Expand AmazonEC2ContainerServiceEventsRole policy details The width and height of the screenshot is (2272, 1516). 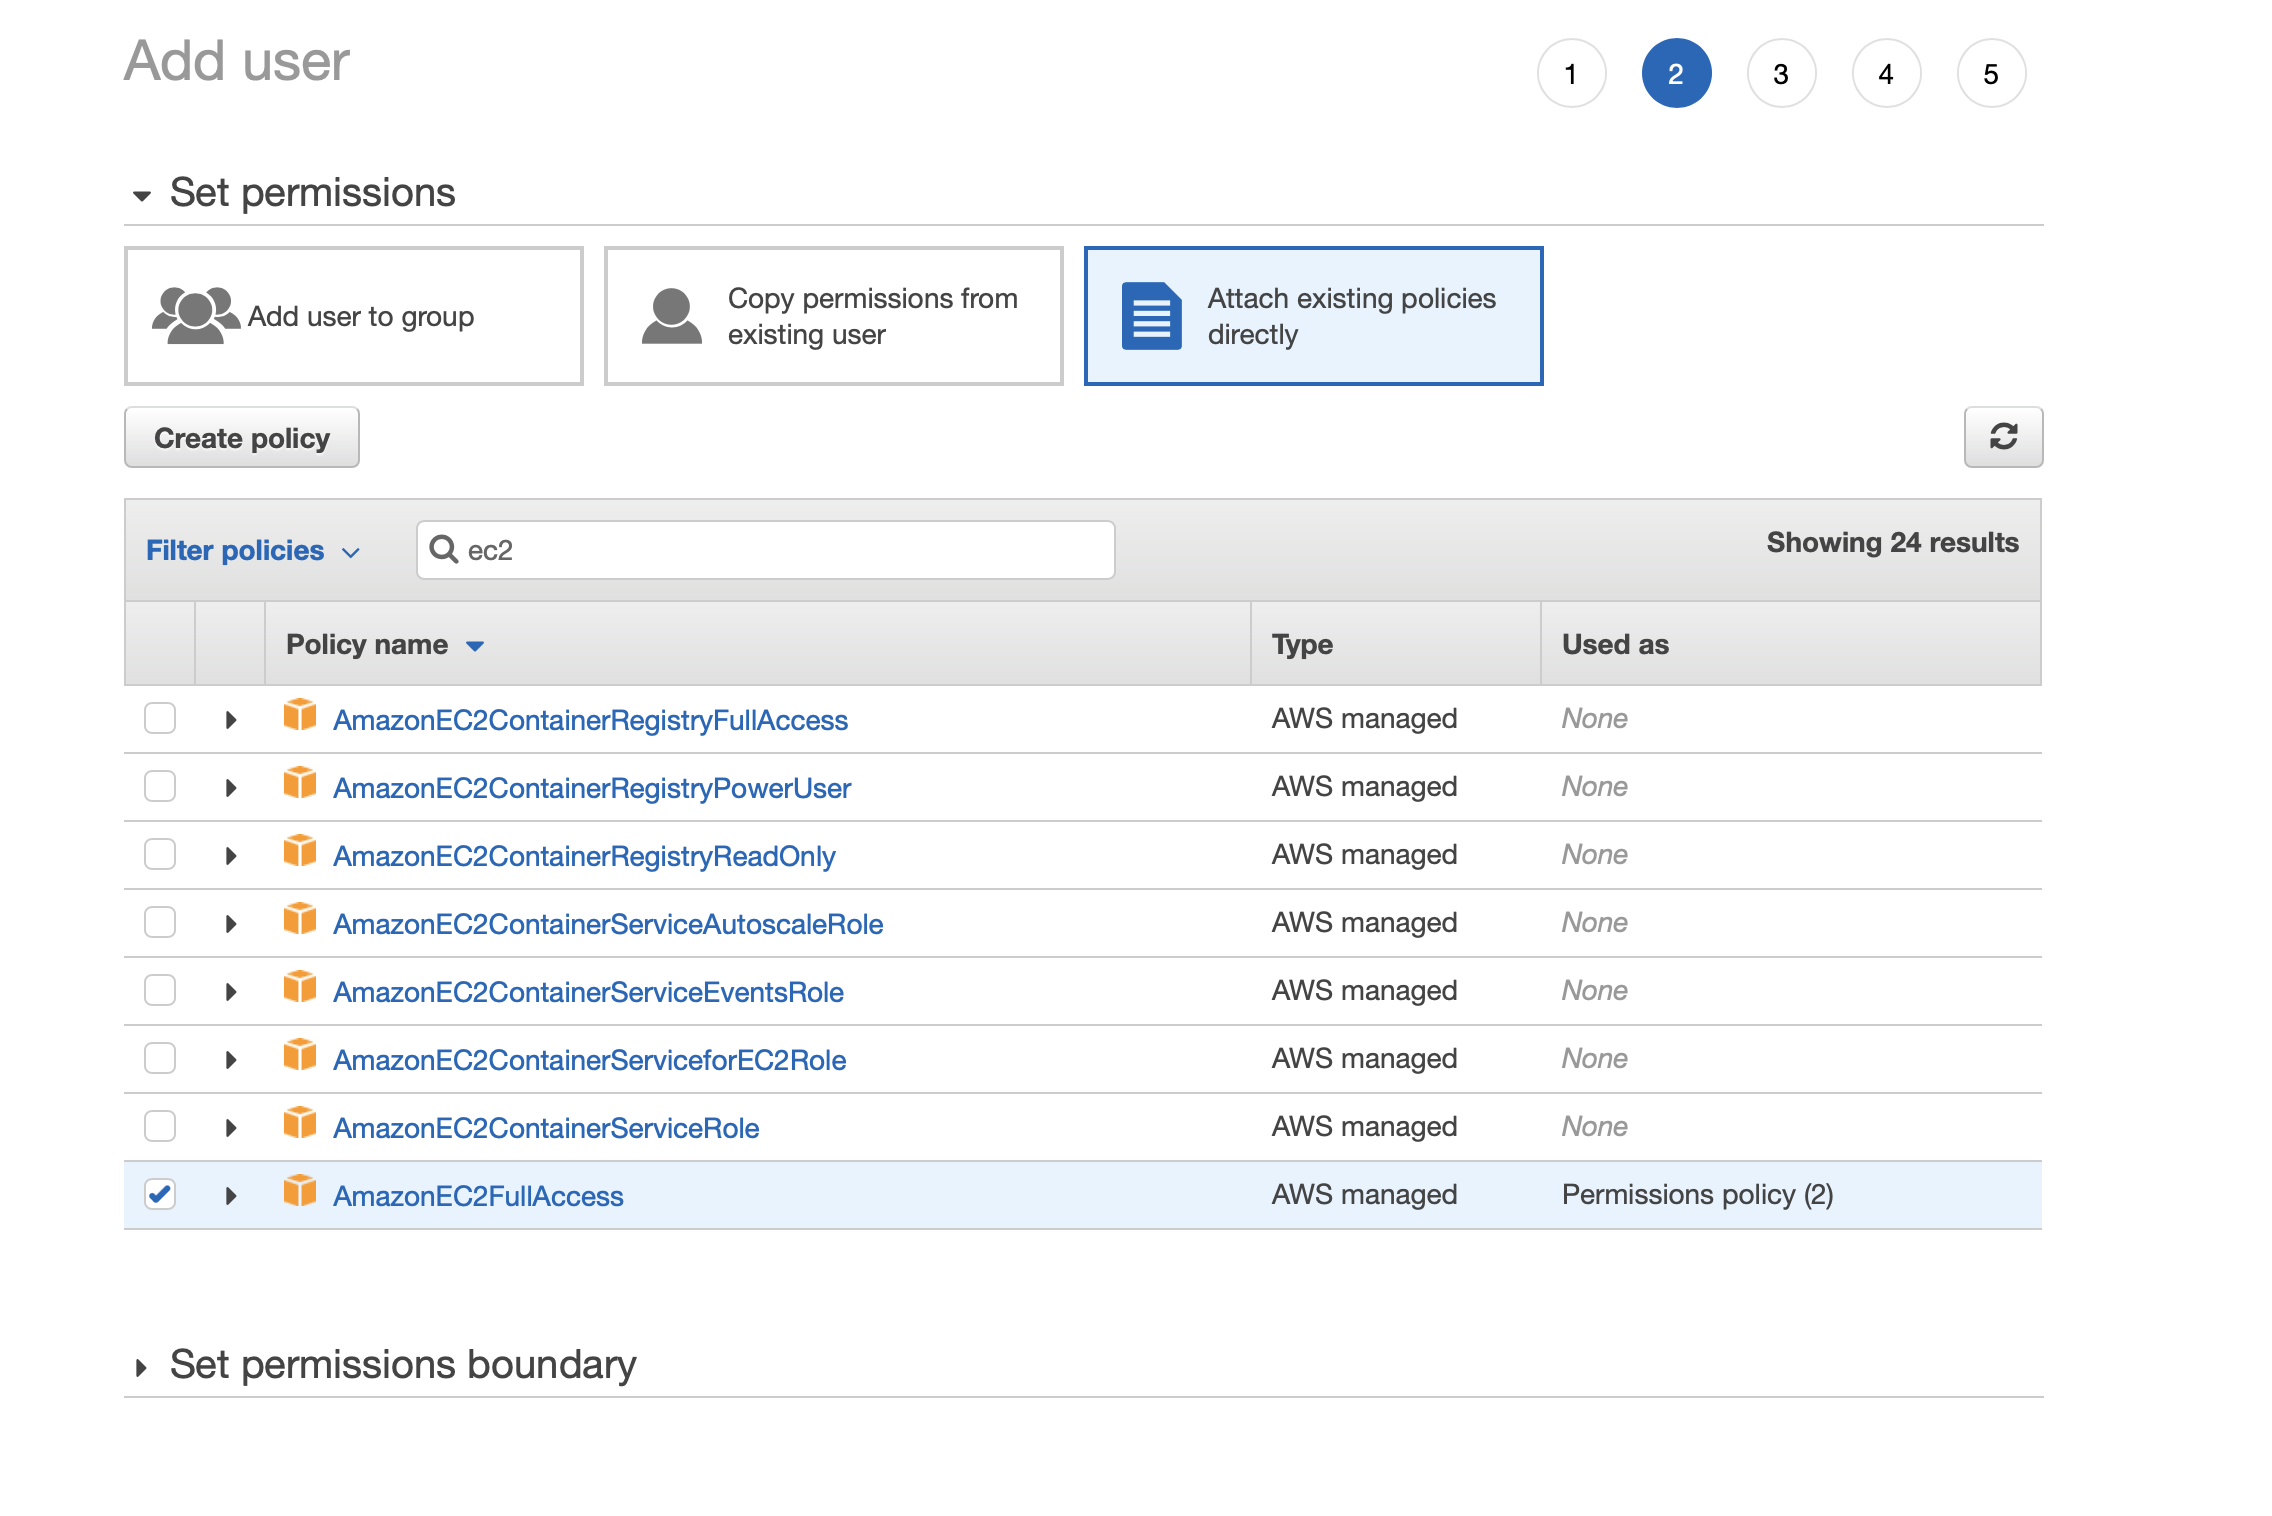coord(231,992)
